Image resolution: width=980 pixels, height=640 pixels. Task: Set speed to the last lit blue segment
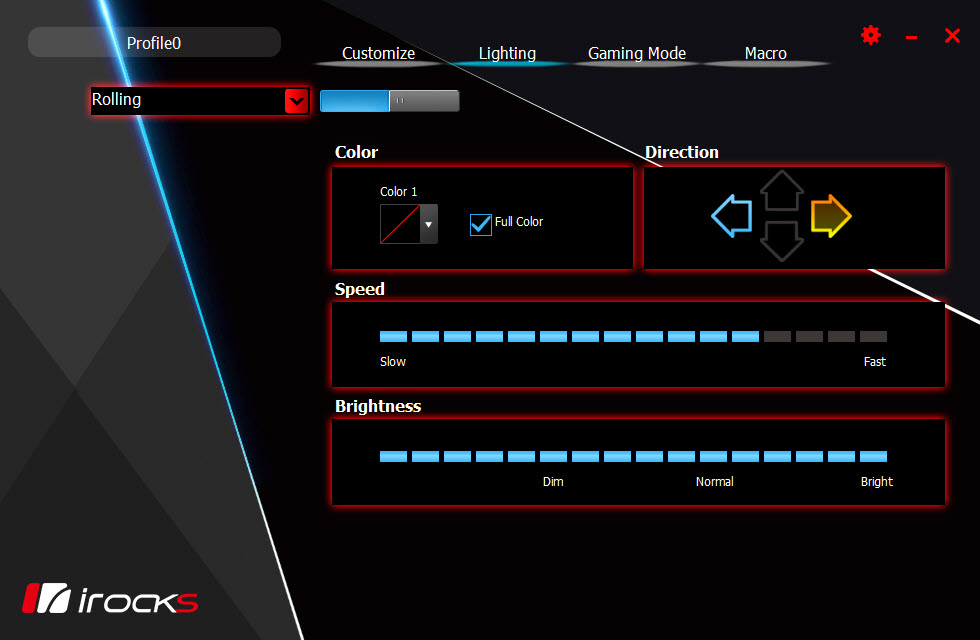pyautogui.click(x=745, y=336)
